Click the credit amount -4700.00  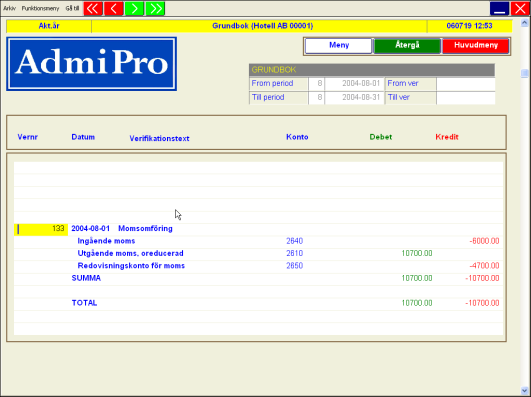(484, 266)
